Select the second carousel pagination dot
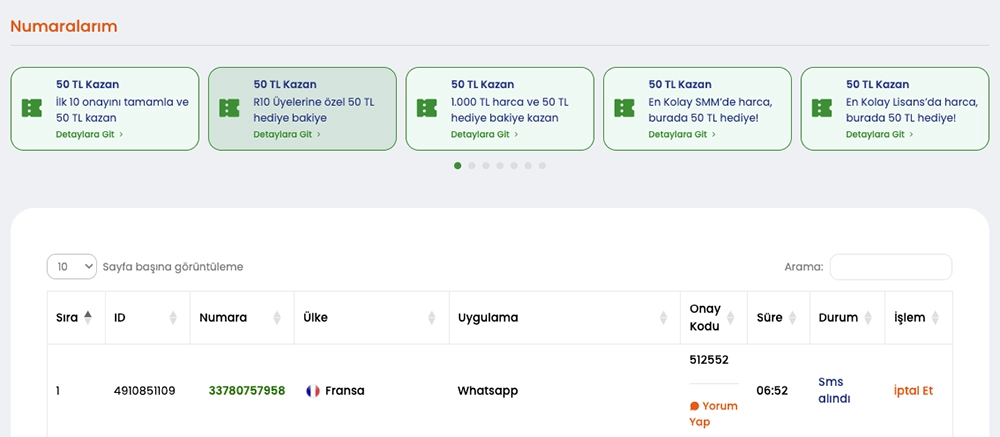The height and width of the screenshot is (437, 1000). pos(472,166)
